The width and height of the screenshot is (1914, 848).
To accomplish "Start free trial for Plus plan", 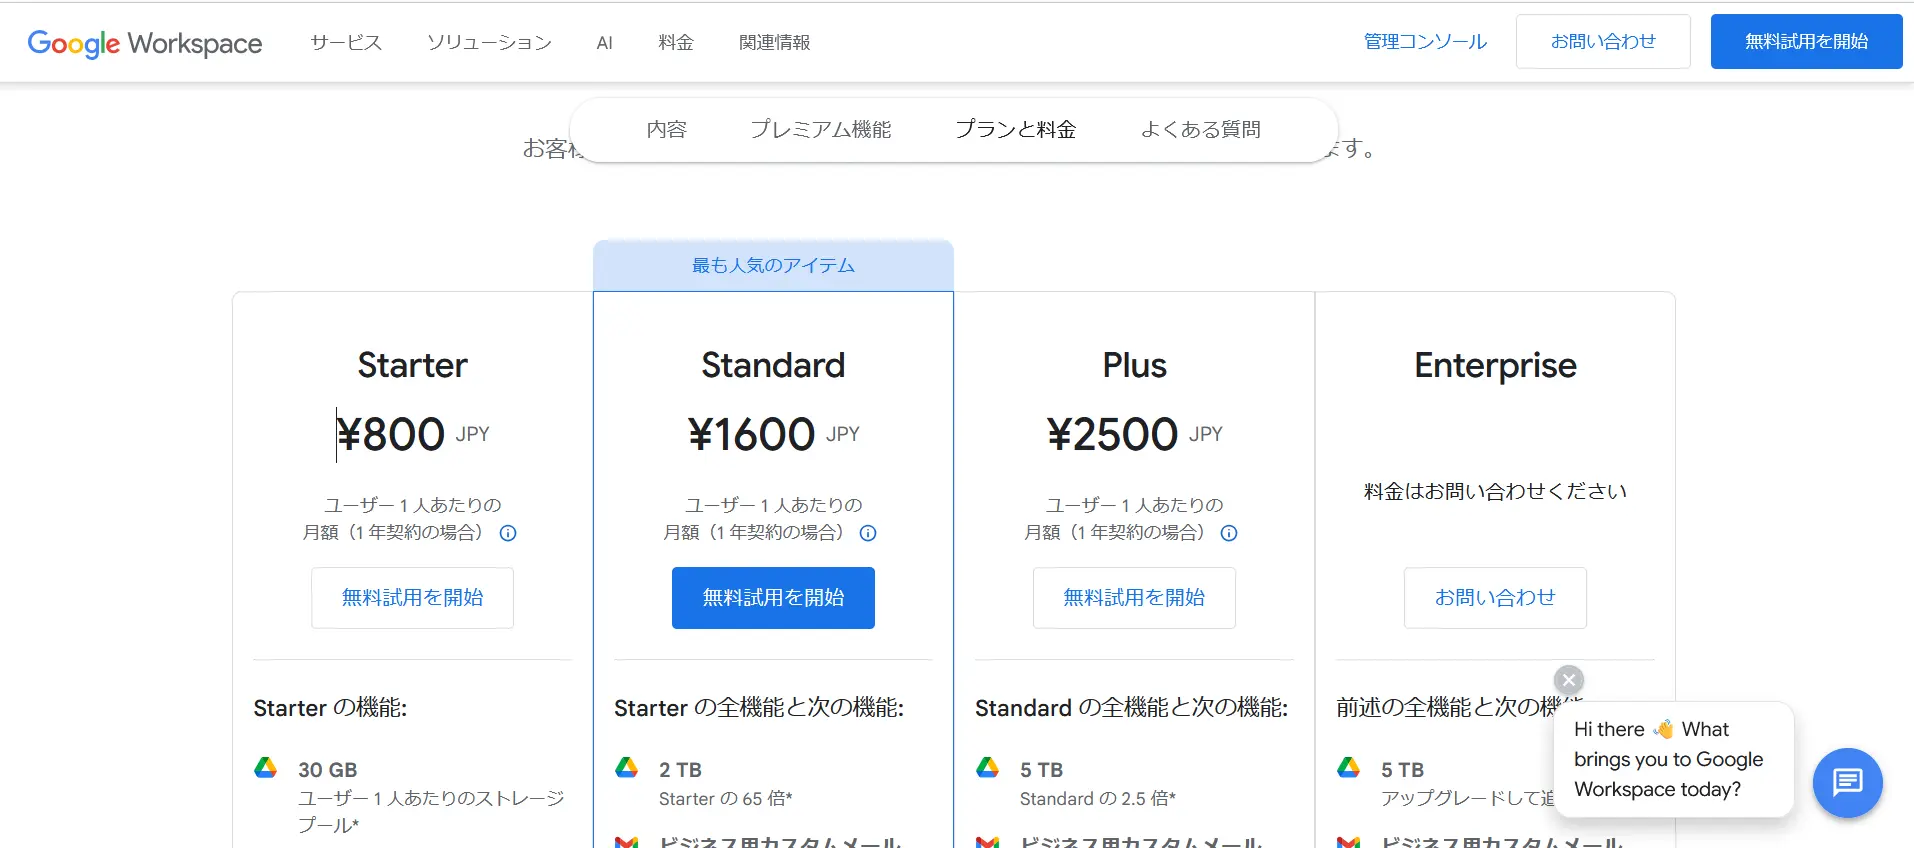I will (x=1134, y=598).
